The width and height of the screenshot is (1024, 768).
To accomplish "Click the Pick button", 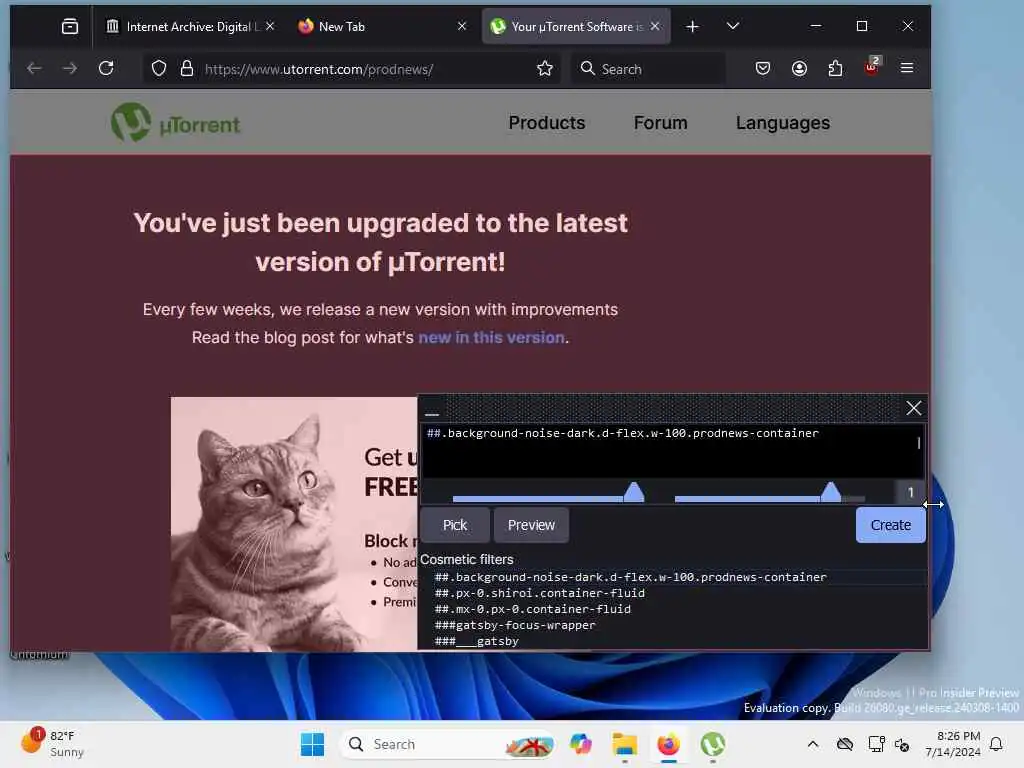I will point(455,525).
